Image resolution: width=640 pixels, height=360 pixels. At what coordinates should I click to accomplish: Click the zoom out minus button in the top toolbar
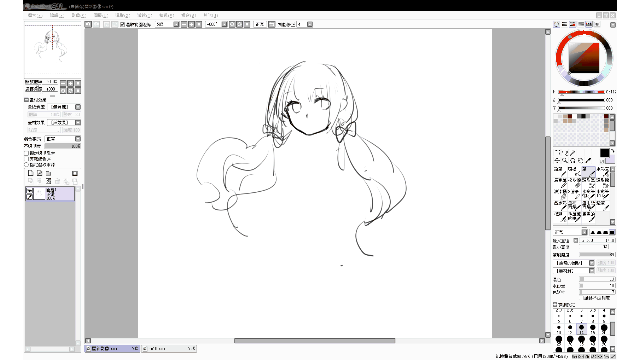pos(184,24)
